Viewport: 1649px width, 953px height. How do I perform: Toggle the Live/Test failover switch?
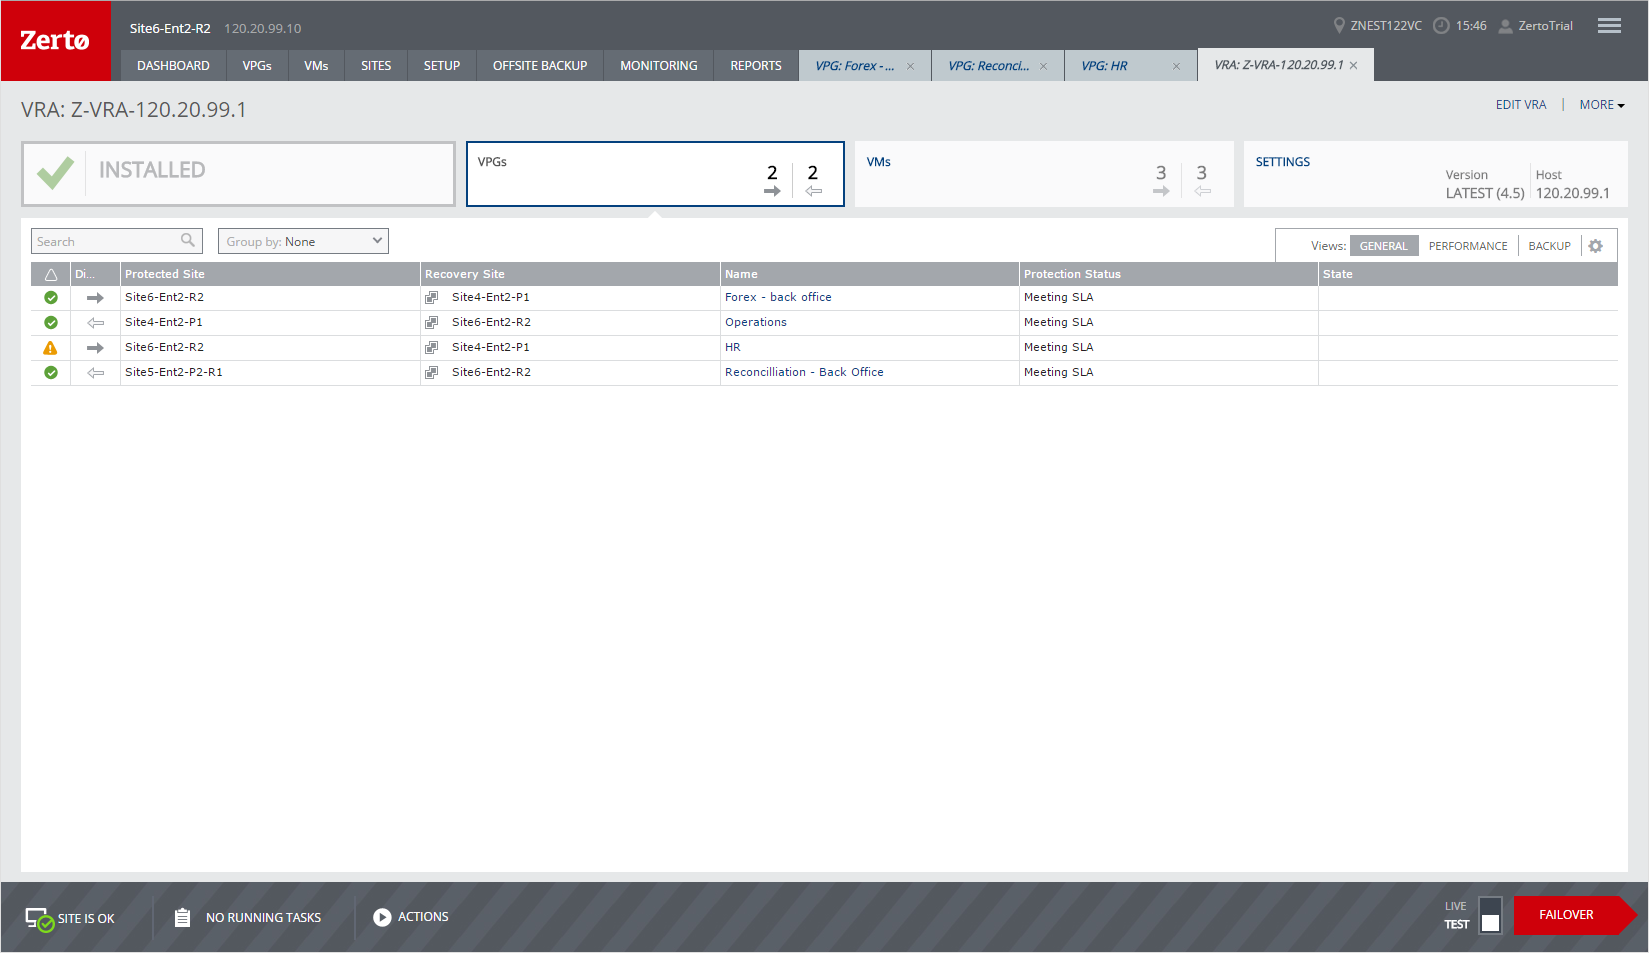1490,915
